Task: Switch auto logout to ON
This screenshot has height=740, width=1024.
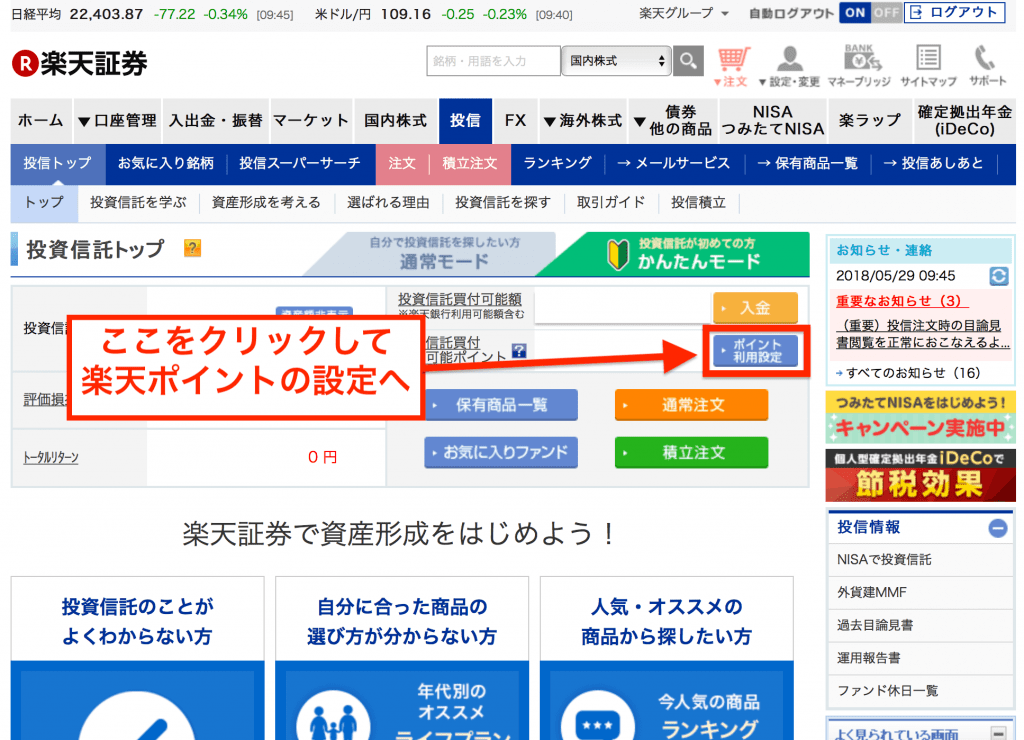Action: (x=855, y=12)
